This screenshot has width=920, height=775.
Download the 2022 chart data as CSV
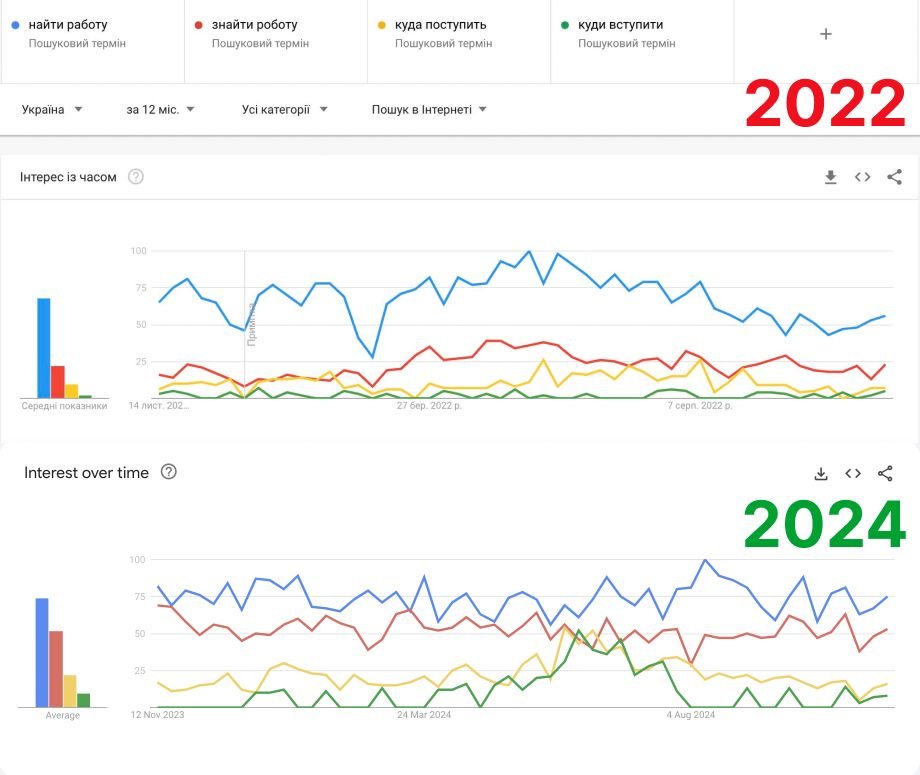tap(830, 177)
